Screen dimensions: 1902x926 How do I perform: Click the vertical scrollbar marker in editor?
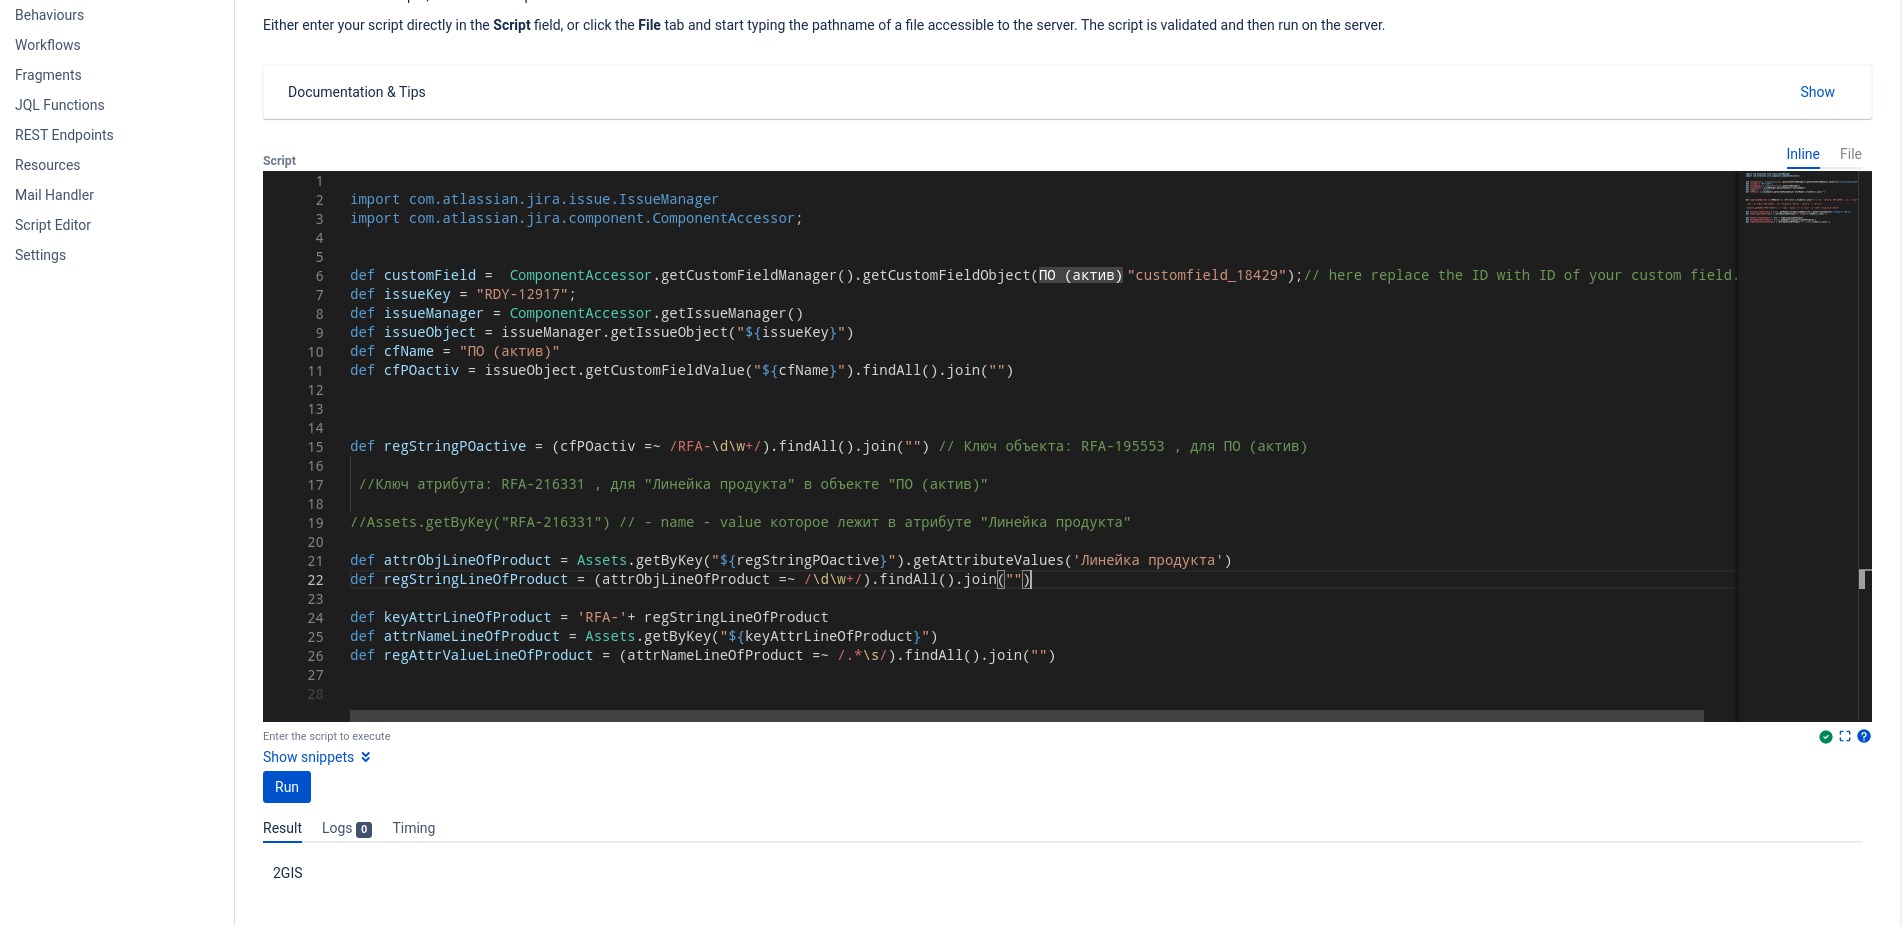(x=1863, y=579)
